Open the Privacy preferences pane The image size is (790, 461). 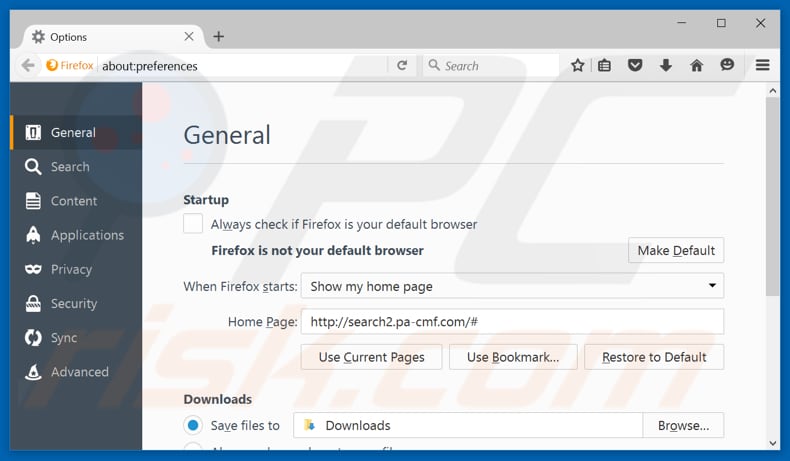click(76, 270)
